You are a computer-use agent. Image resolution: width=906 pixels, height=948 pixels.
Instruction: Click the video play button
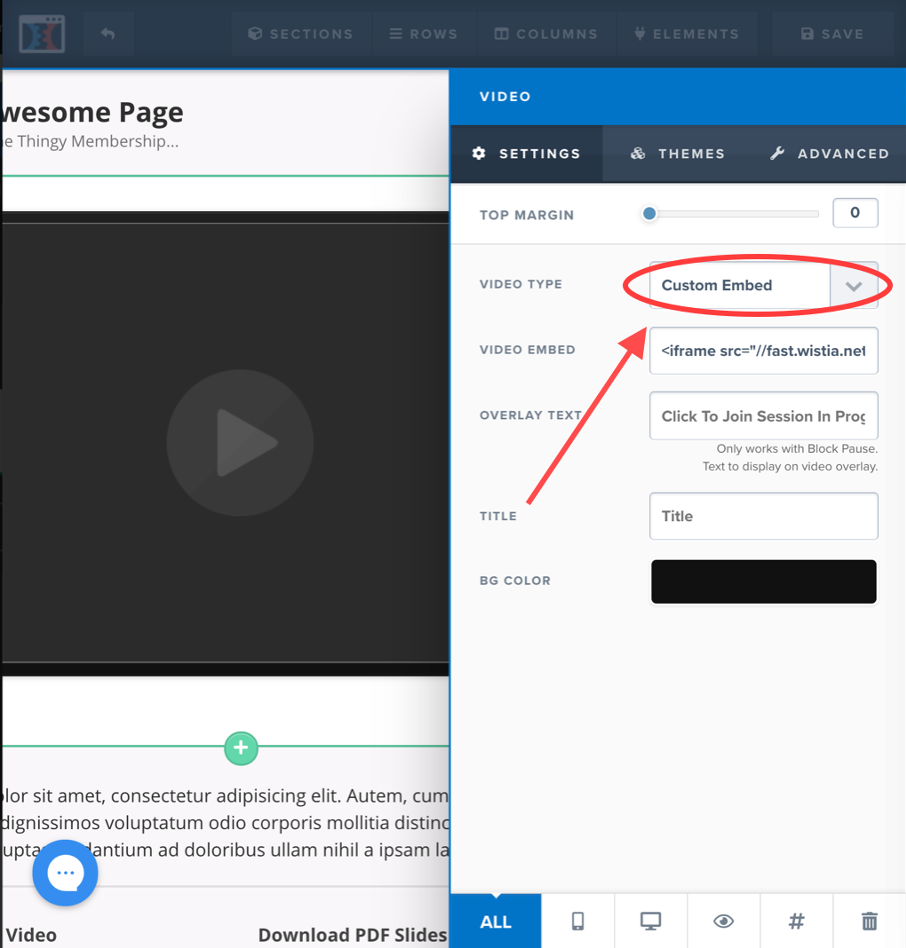tap(240, 443)
